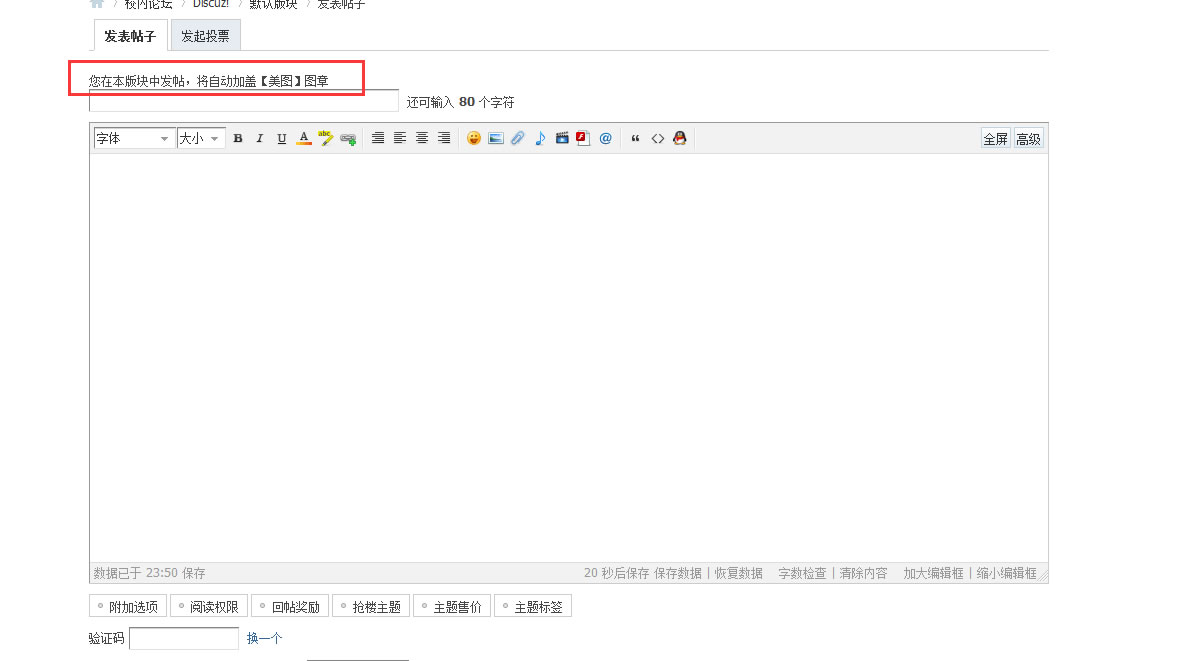The image size is (1201, 661).
Task: Click the post title input field
Action: [x=244, y=101]
